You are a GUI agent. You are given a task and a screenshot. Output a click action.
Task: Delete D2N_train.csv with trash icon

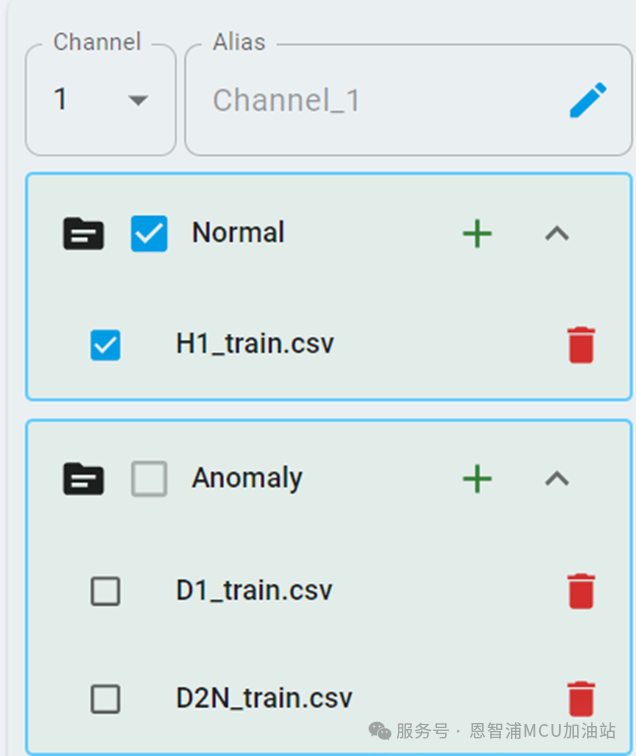(x=581, y=698)
